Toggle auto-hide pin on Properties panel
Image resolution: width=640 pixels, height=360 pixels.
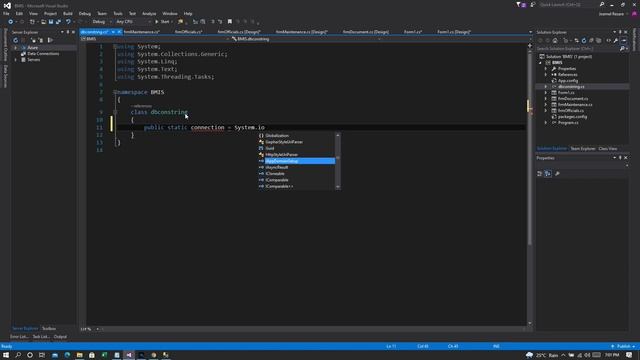[620, 158]
